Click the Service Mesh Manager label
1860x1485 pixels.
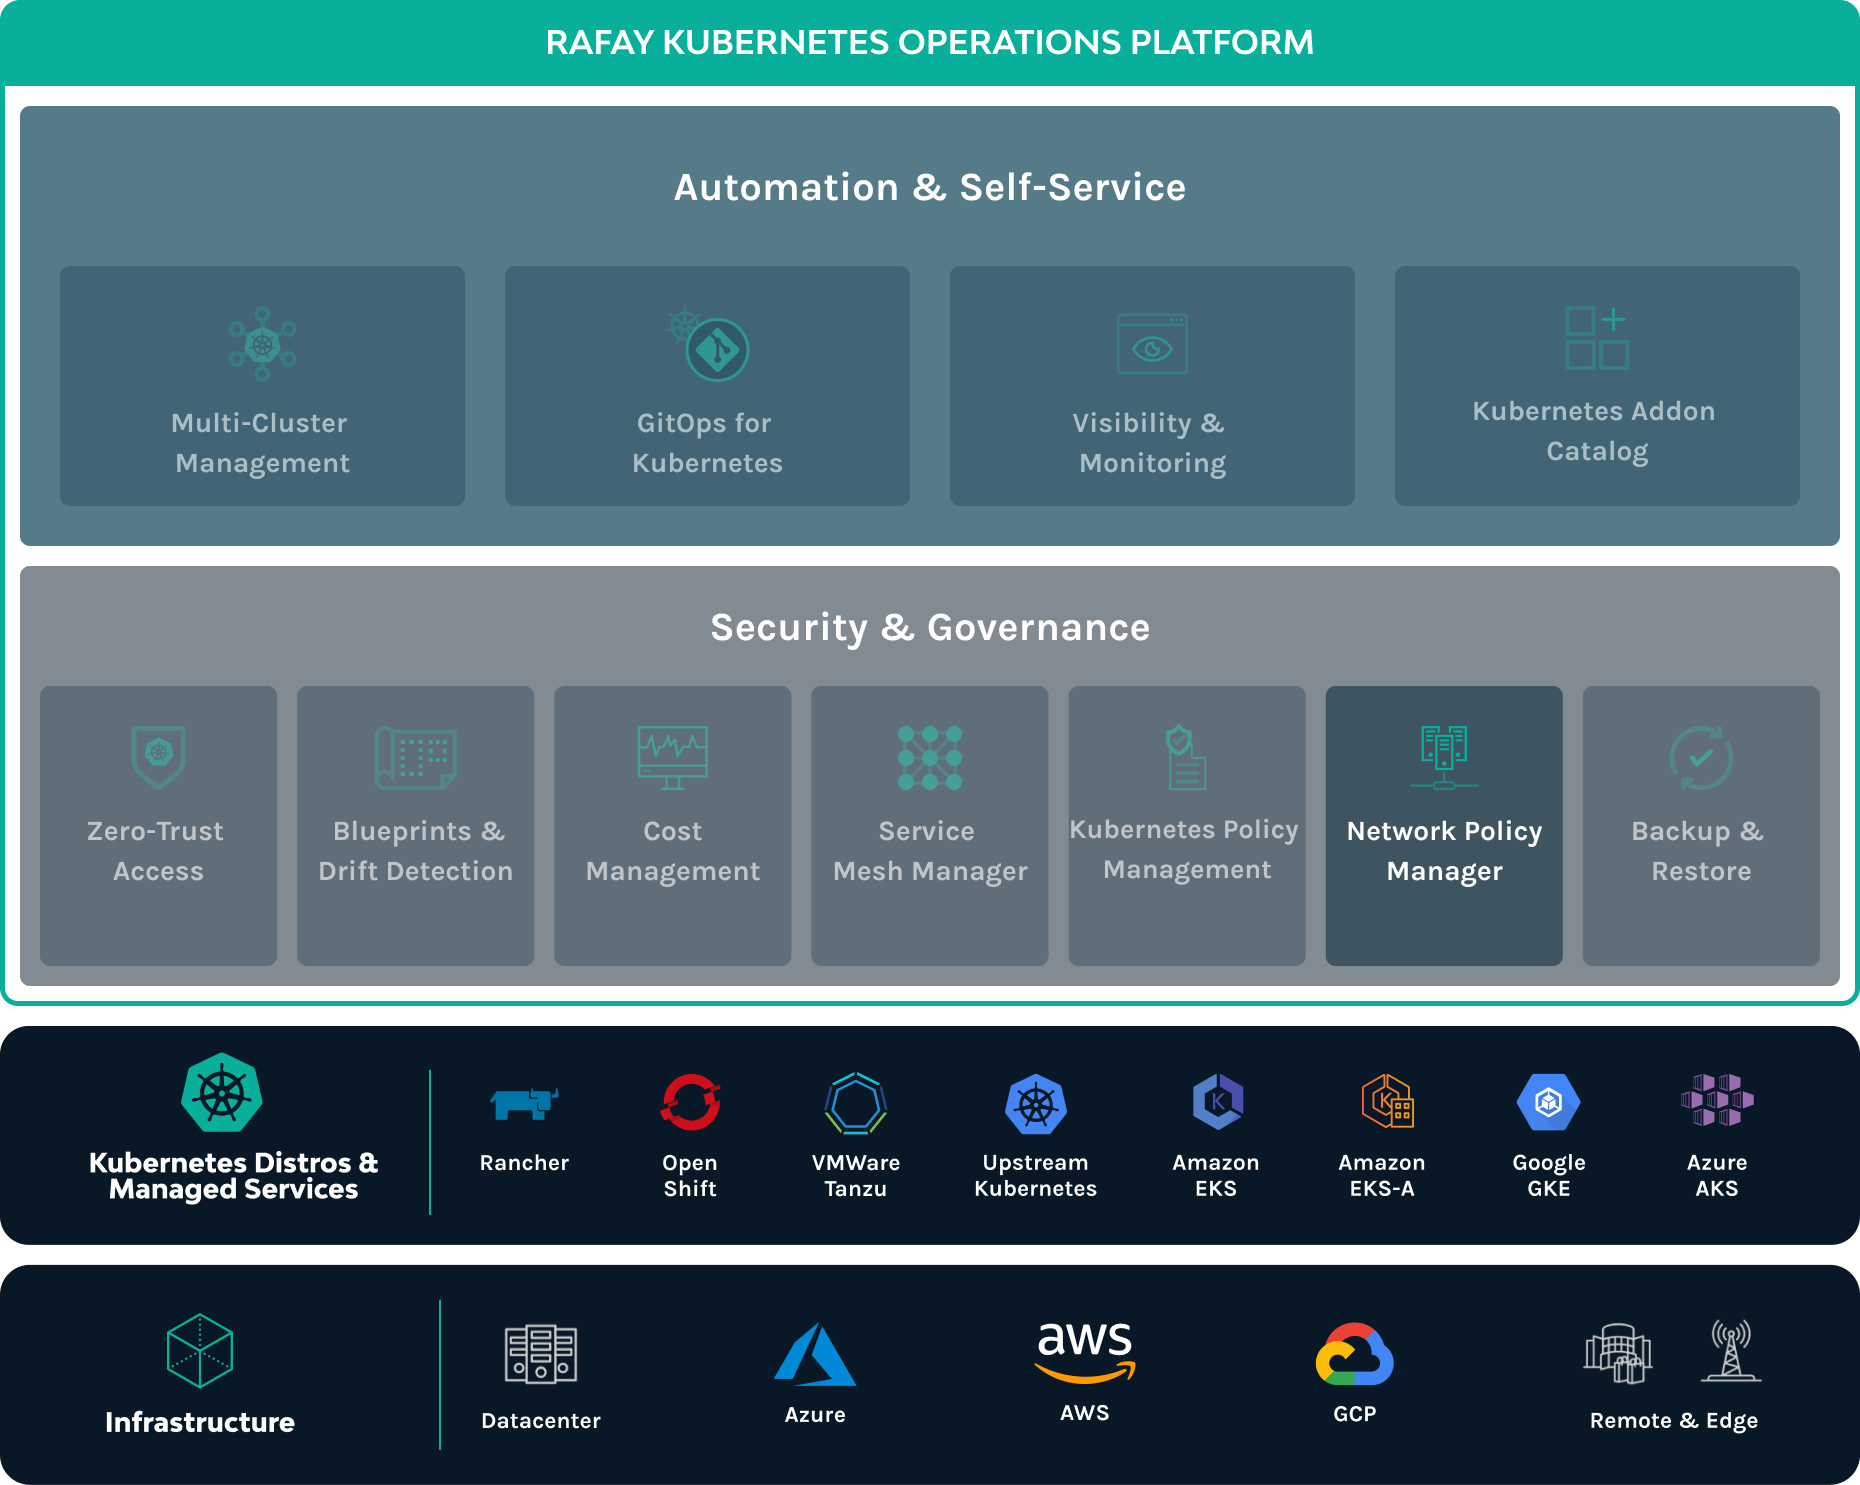(930, 851)
